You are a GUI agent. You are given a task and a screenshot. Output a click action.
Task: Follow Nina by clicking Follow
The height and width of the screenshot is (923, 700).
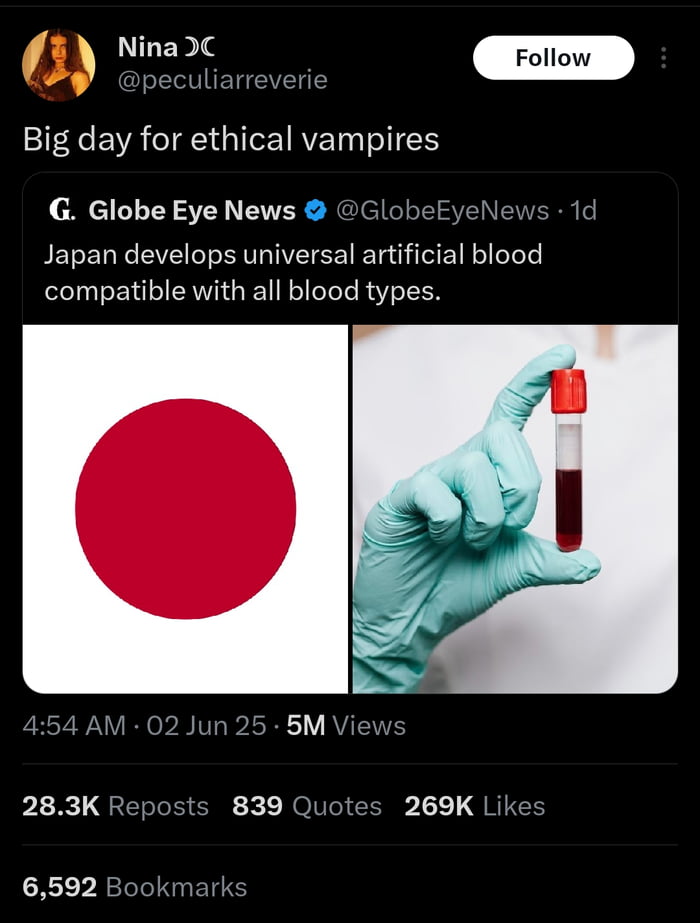(x=553, y=57)
